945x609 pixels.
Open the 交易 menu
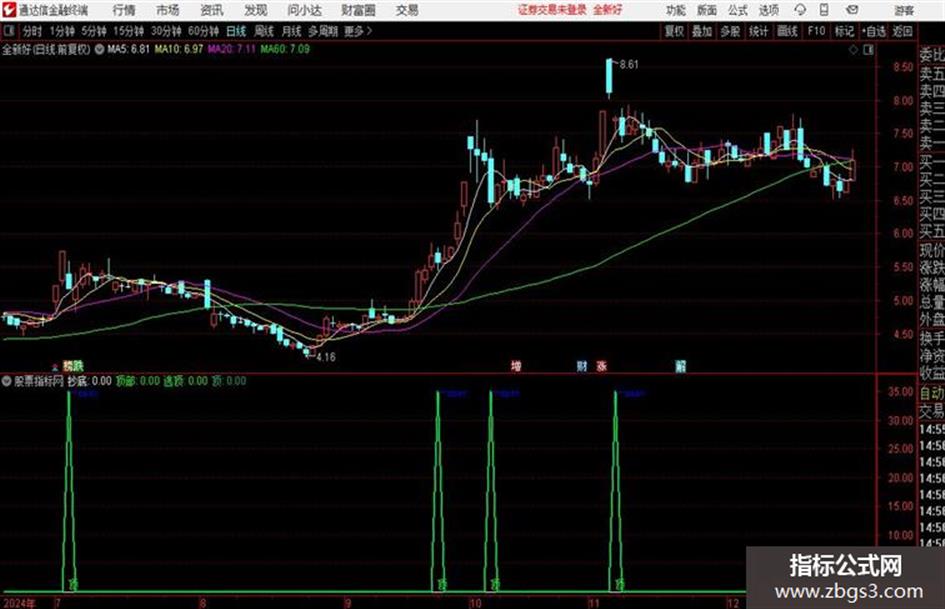(407, 10)
